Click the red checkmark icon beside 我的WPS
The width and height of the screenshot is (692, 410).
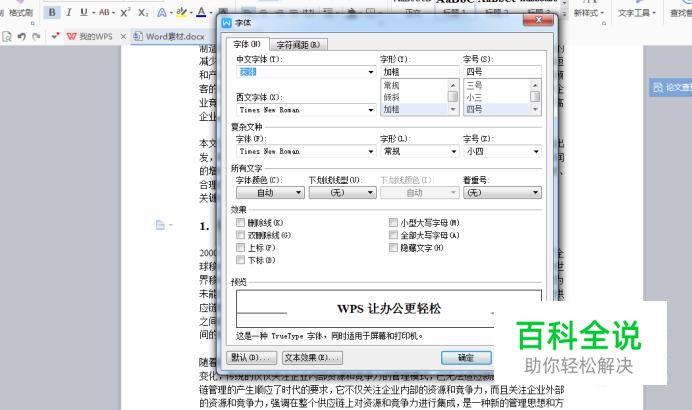point(55,36)
